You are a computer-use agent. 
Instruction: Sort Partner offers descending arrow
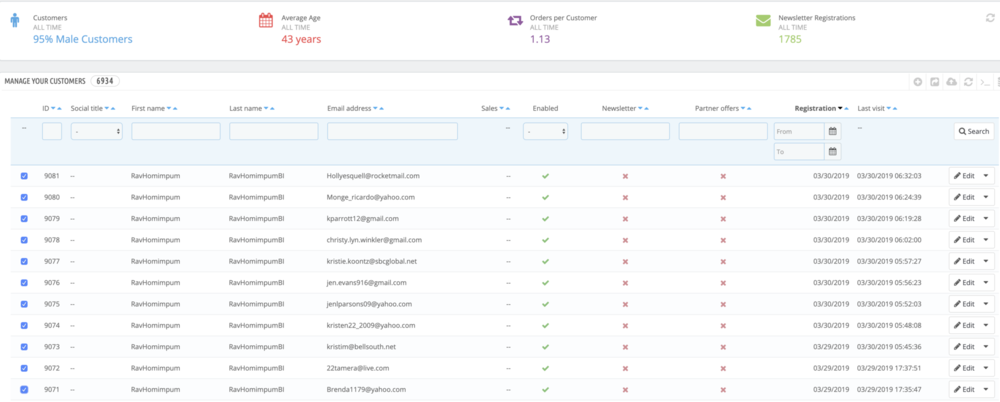[x=742, y=109]
